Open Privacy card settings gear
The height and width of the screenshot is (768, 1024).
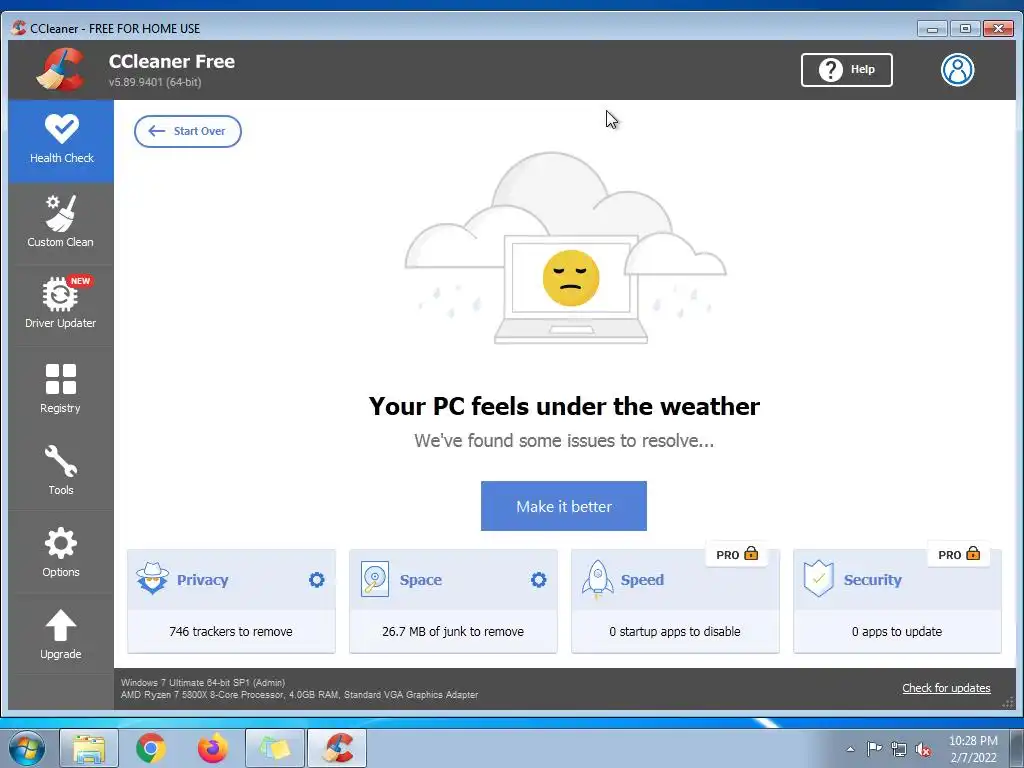317,580
